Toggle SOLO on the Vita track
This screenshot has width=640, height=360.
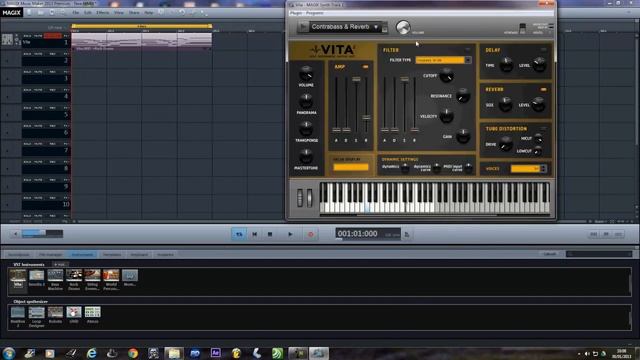point(27,36)
